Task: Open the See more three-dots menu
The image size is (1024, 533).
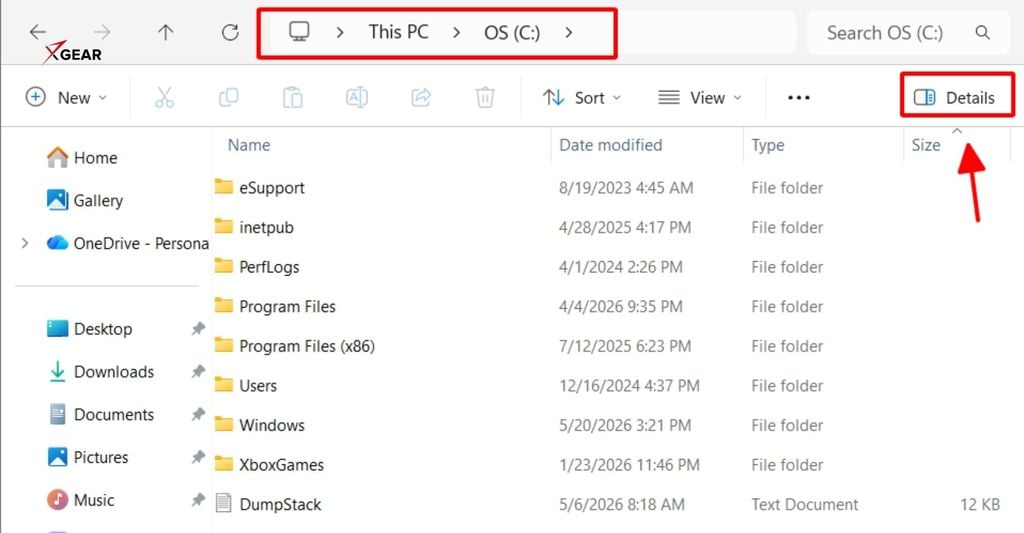Action: pyautogui.click(x=798, y=97)
